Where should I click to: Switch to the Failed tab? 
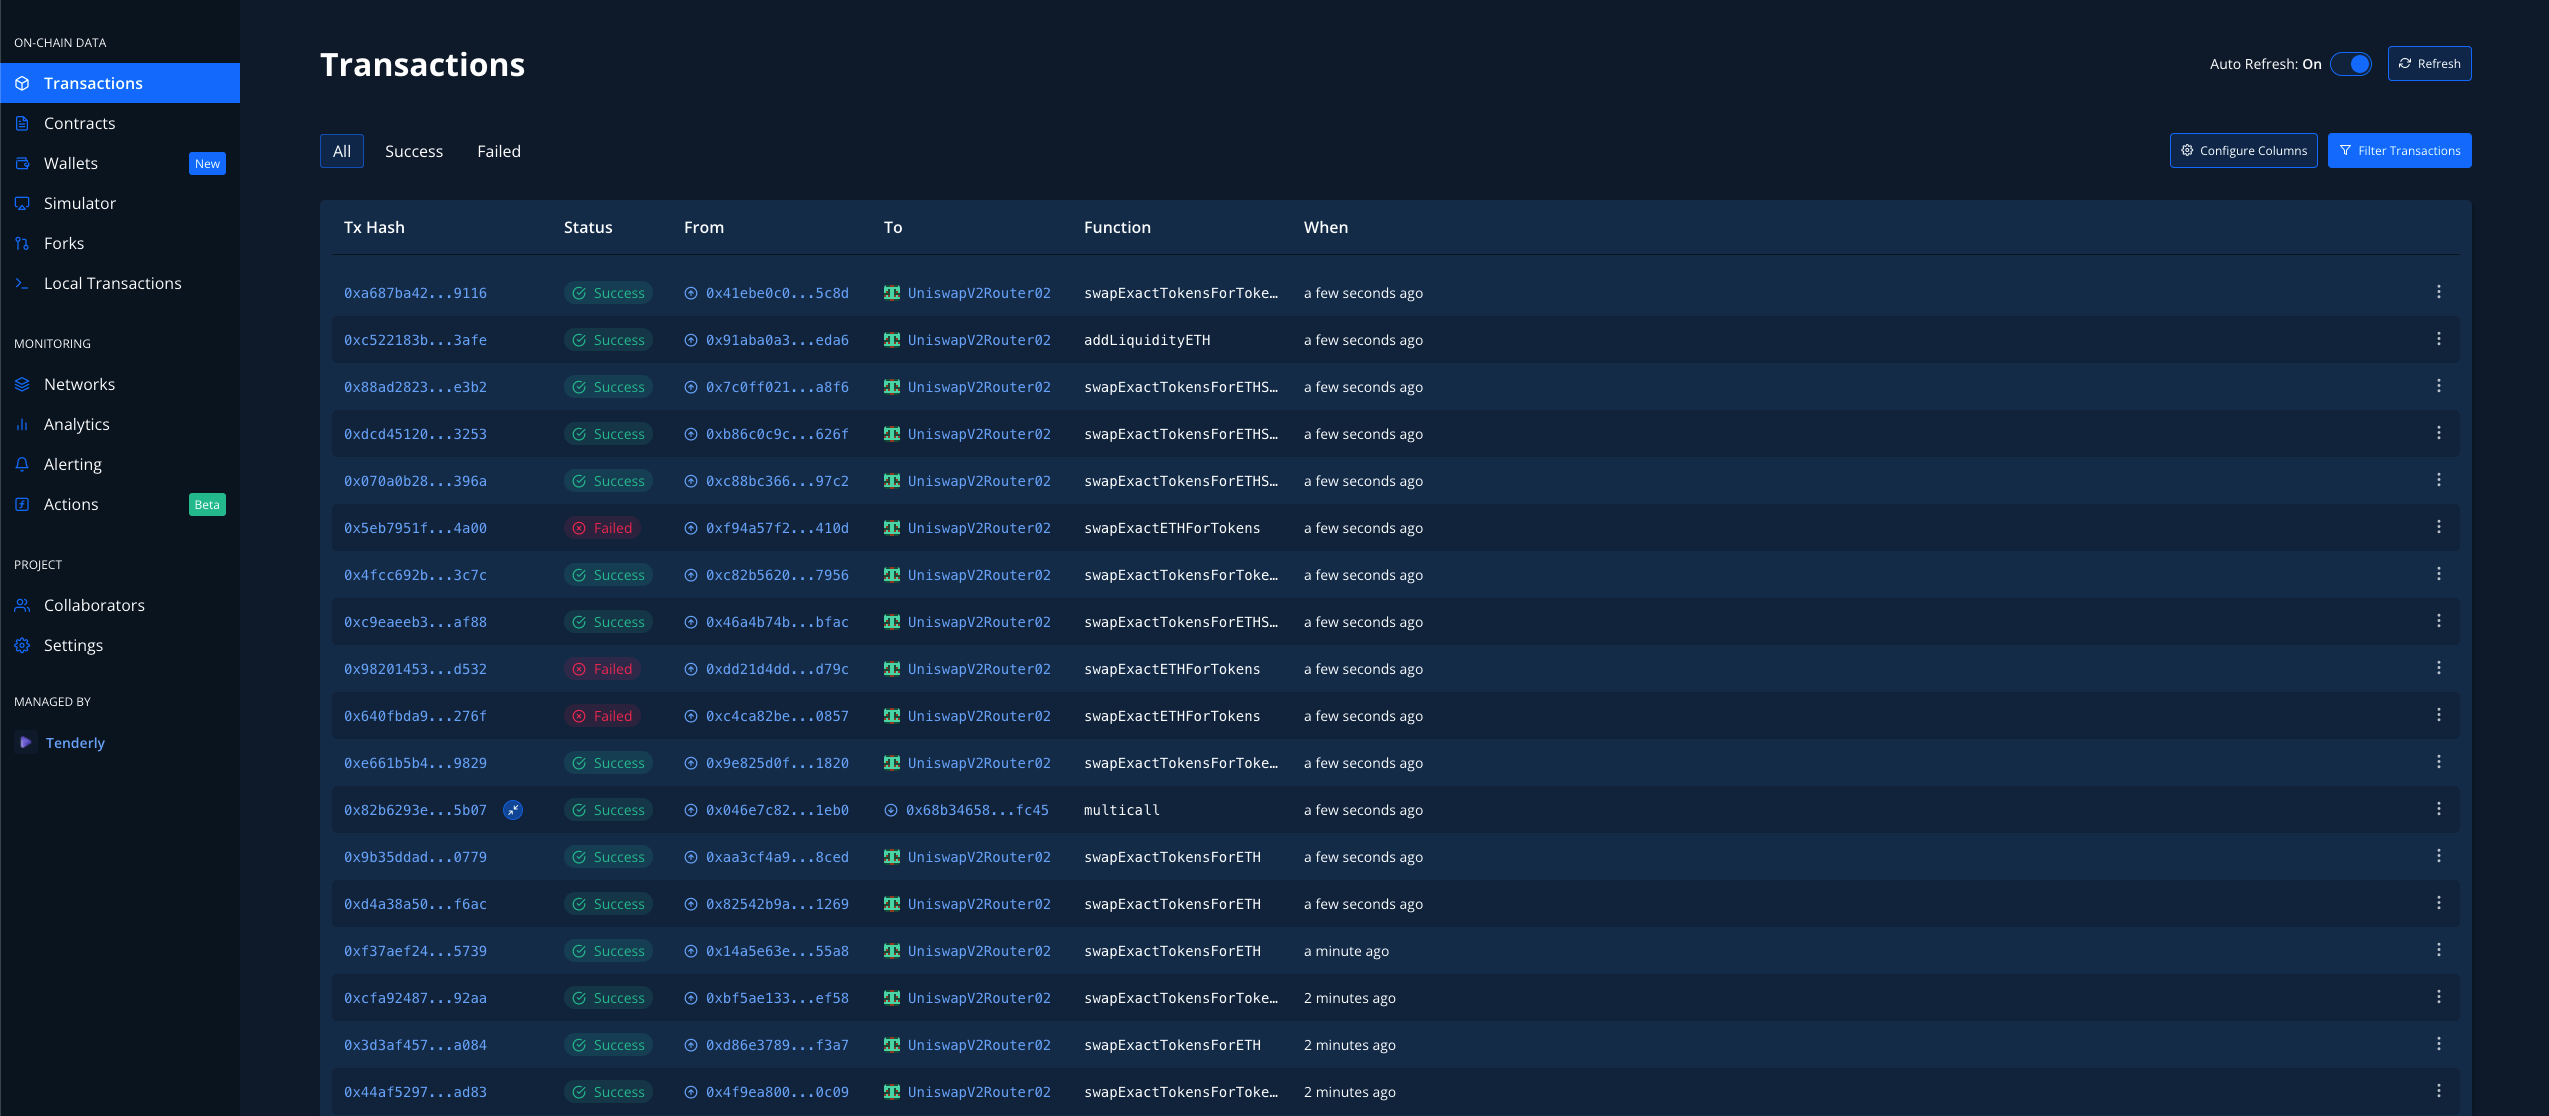pyautogui.click(x=498, y=151)
